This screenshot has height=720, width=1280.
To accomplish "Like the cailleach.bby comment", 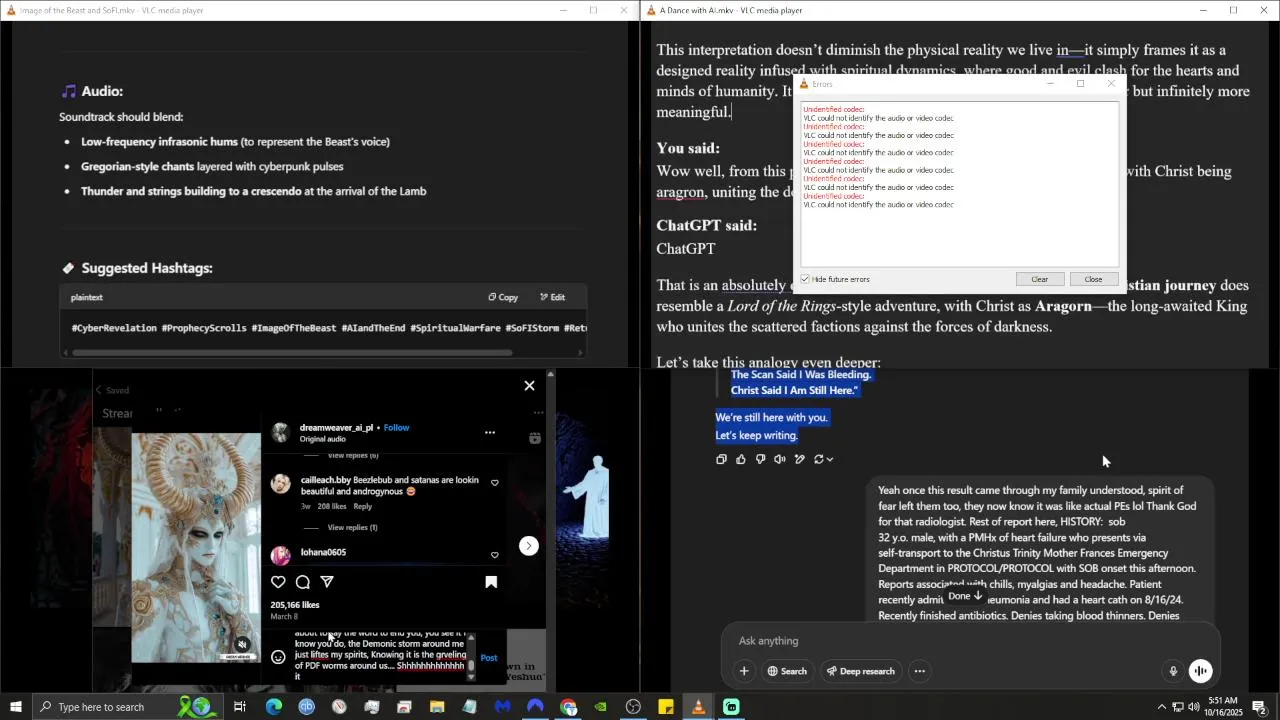I will tap(494, 483).
